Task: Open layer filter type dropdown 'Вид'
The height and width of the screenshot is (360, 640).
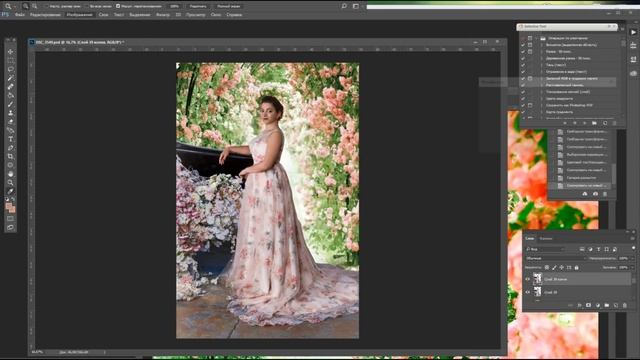Action: [545, 249]
